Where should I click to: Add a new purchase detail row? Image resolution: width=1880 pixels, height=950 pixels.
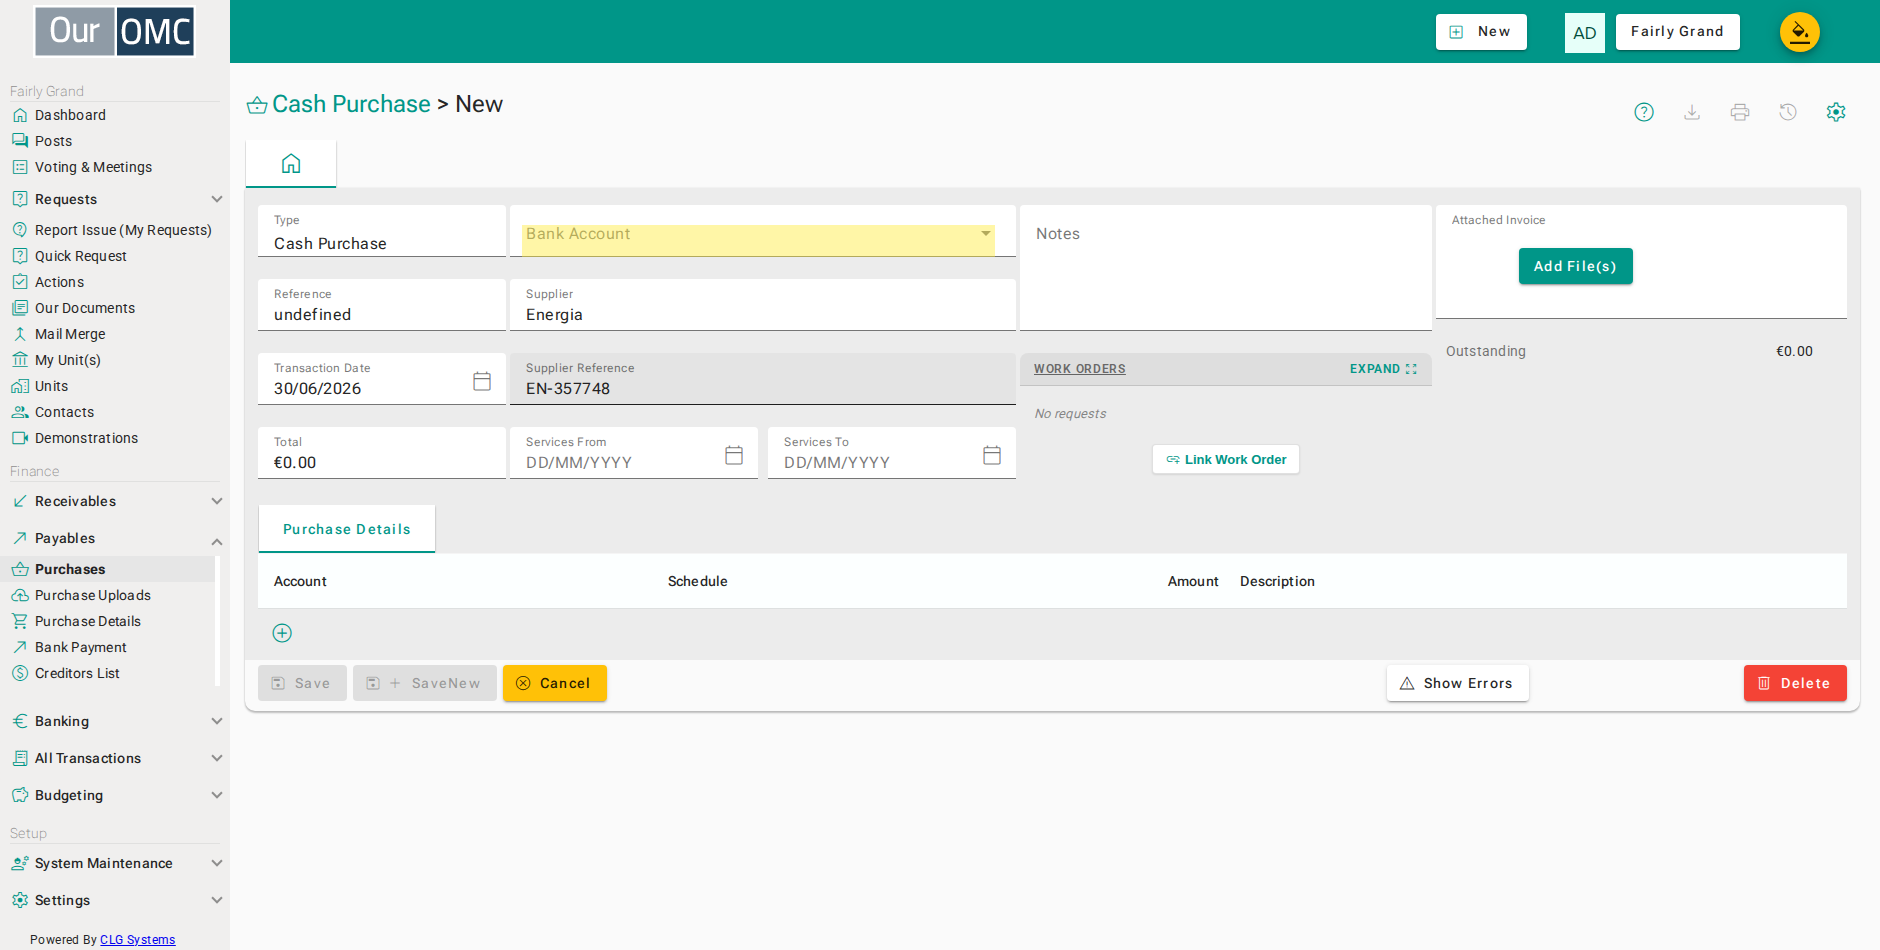tap(282, 633)
